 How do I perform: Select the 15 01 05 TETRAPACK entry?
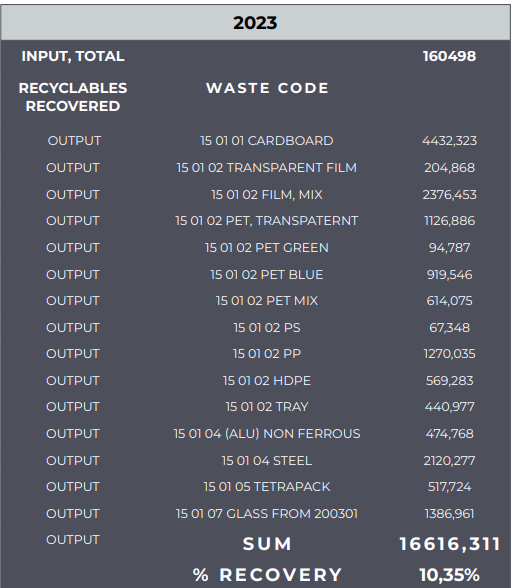click(x=267, y=487)
